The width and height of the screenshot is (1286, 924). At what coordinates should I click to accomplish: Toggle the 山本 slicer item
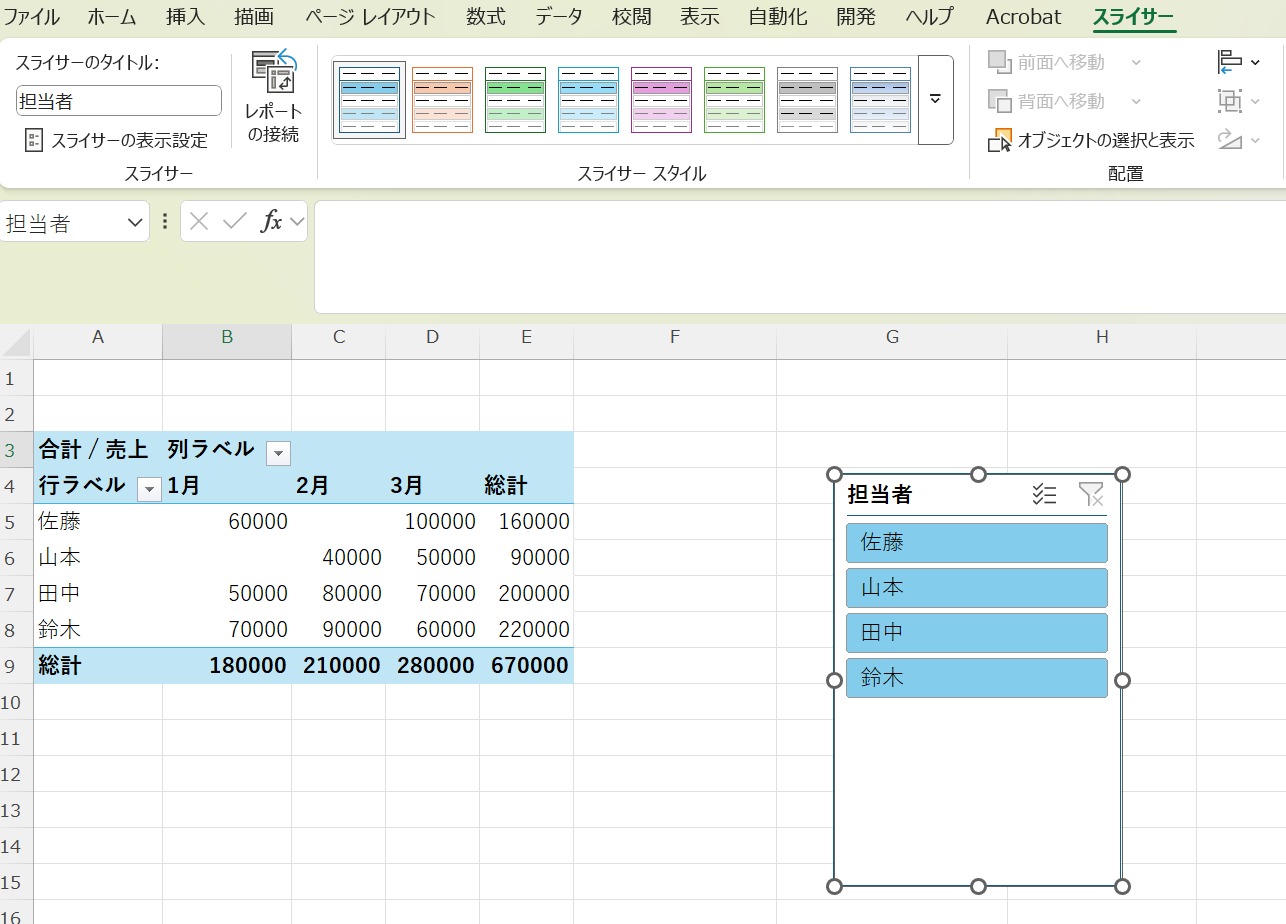click(x=976, y=588)
